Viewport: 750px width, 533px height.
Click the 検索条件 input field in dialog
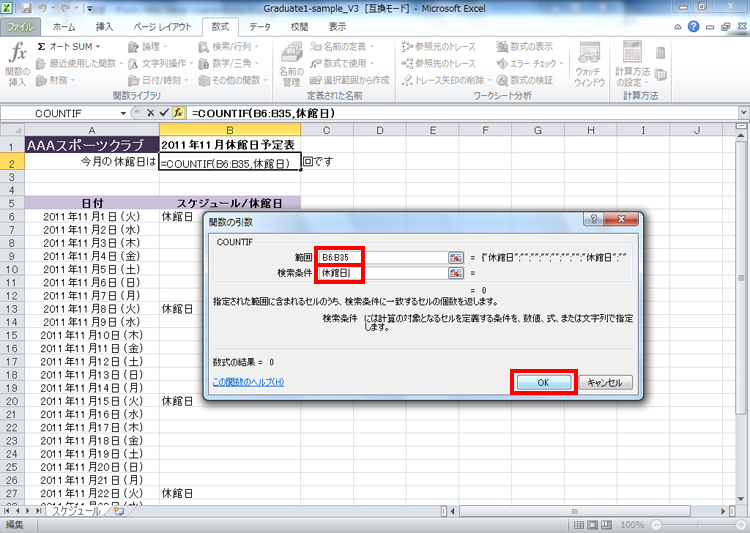coord(384,273)
